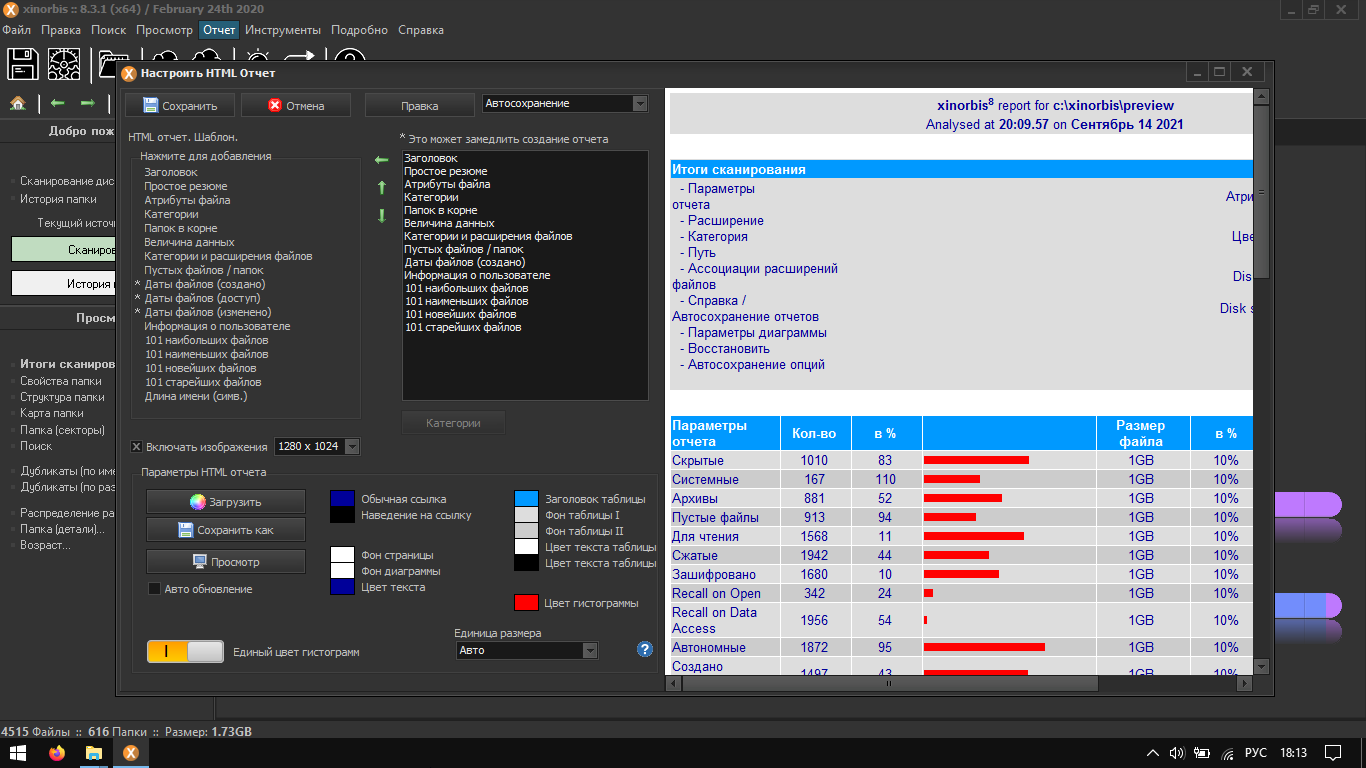Open the notification center icon

(x=1333, y=753)
